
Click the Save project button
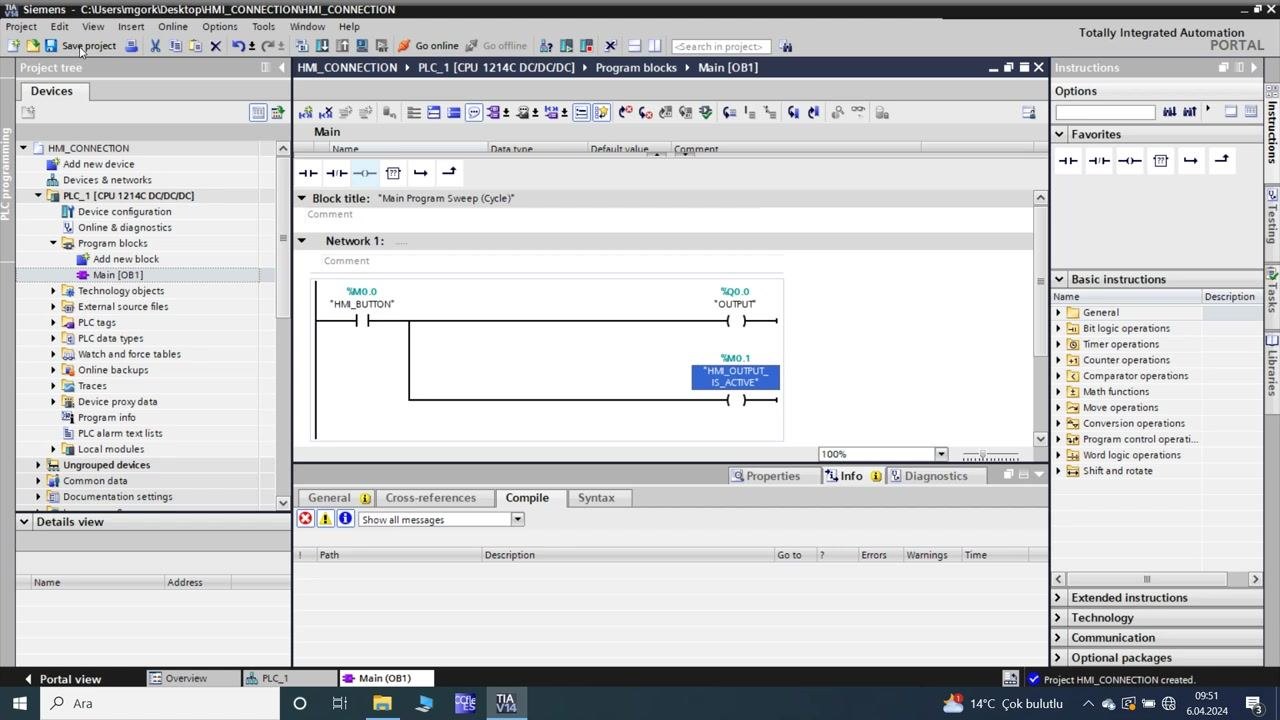click(x=80, y=46)
